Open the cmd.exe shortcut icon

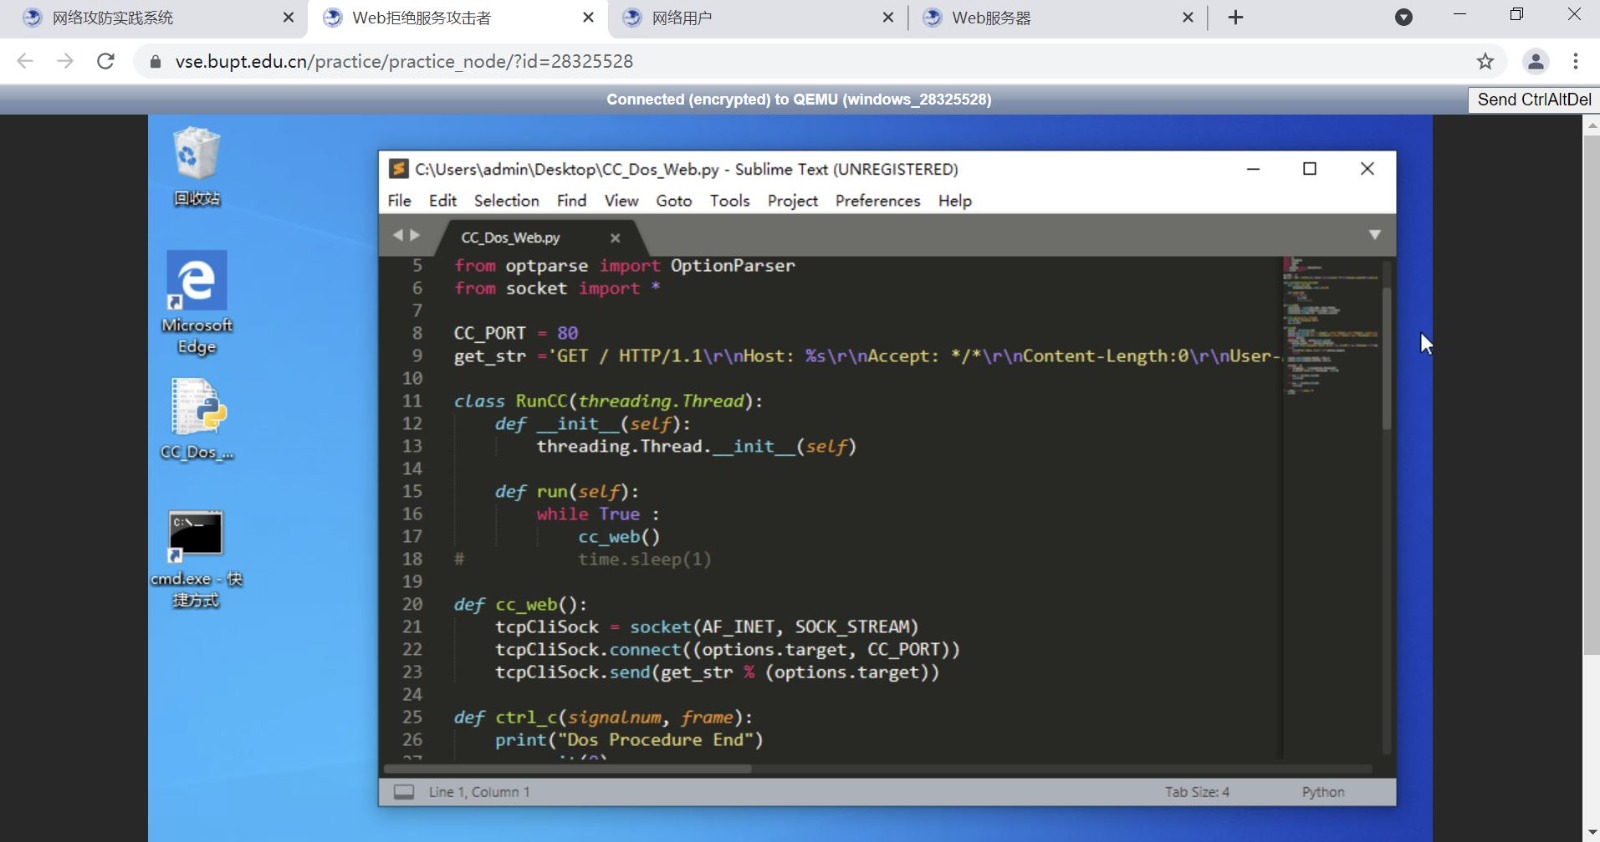coord(196,558)
